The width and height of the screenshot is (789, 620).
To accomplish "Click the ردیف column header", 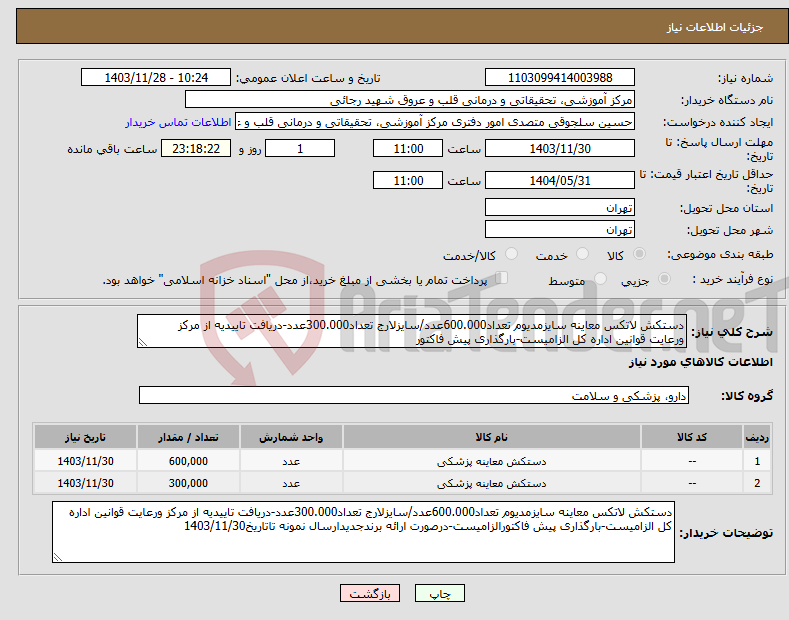I will click(x=757, y=437).
